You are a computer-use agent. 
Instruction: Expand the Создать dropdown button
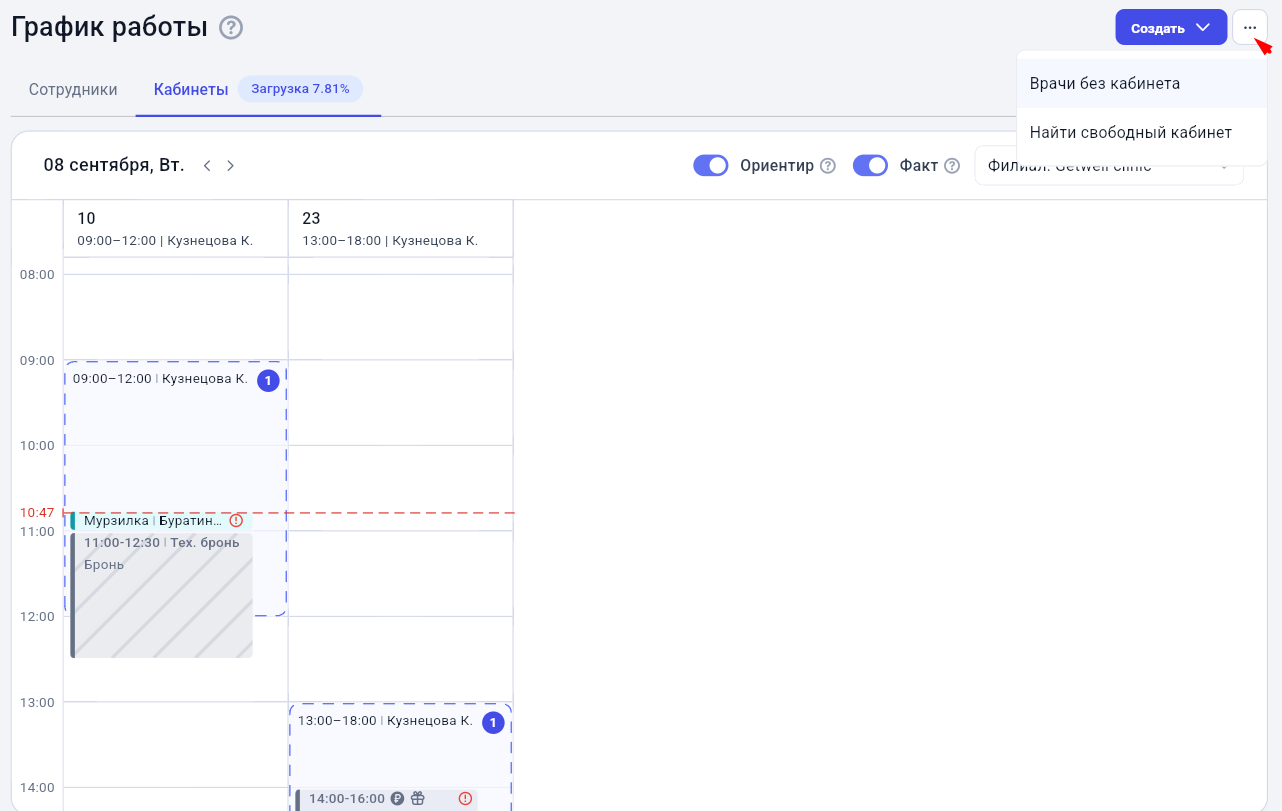coord(1171,27)
